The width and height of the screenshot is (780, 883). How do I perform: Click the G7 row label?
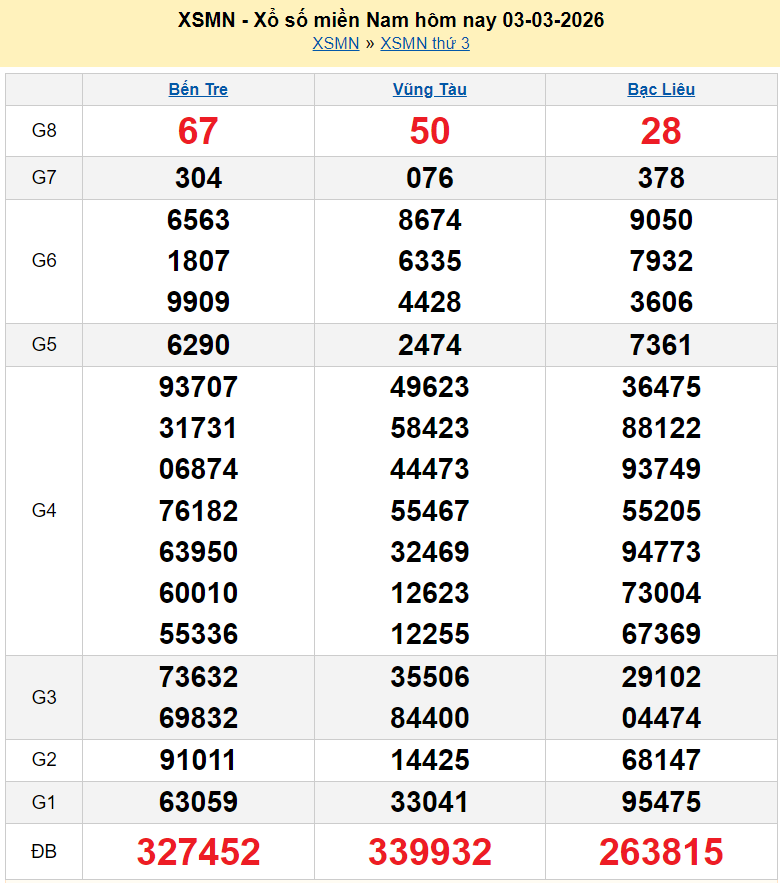click(x=44, y=178)
